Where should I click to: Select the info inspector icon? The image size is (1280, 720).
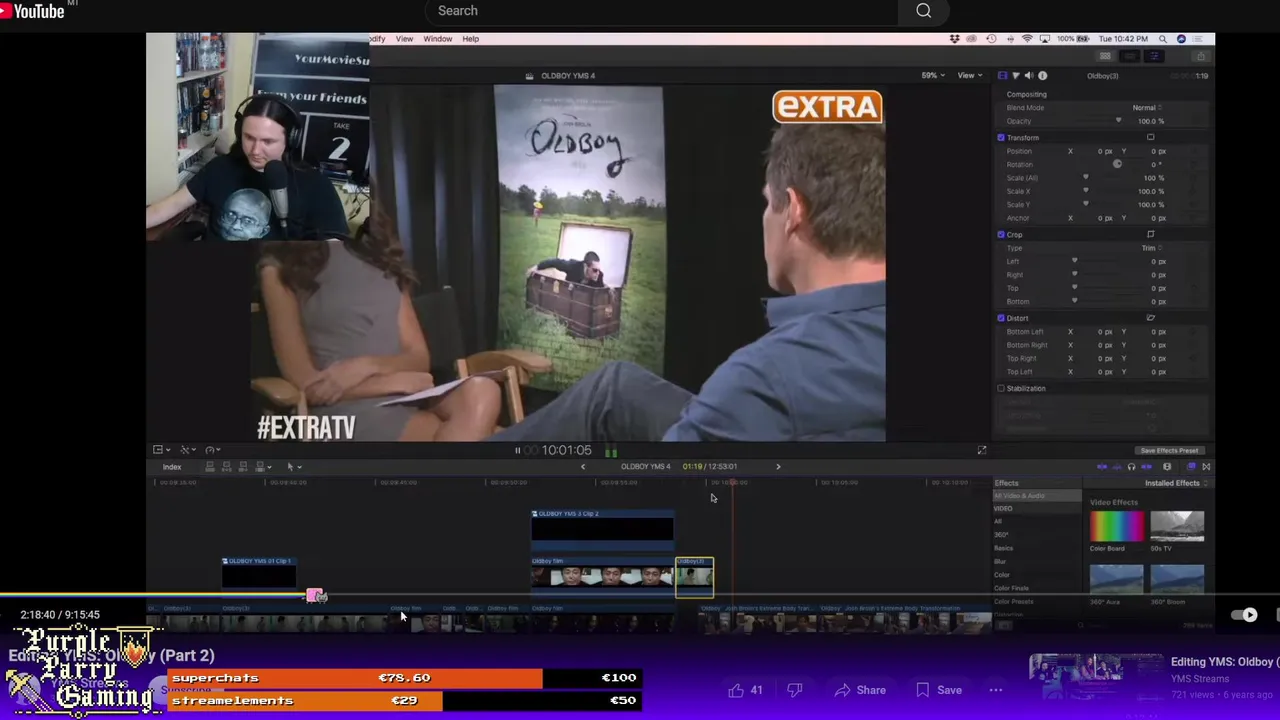pyautogui.click(x=1042, y=76)
